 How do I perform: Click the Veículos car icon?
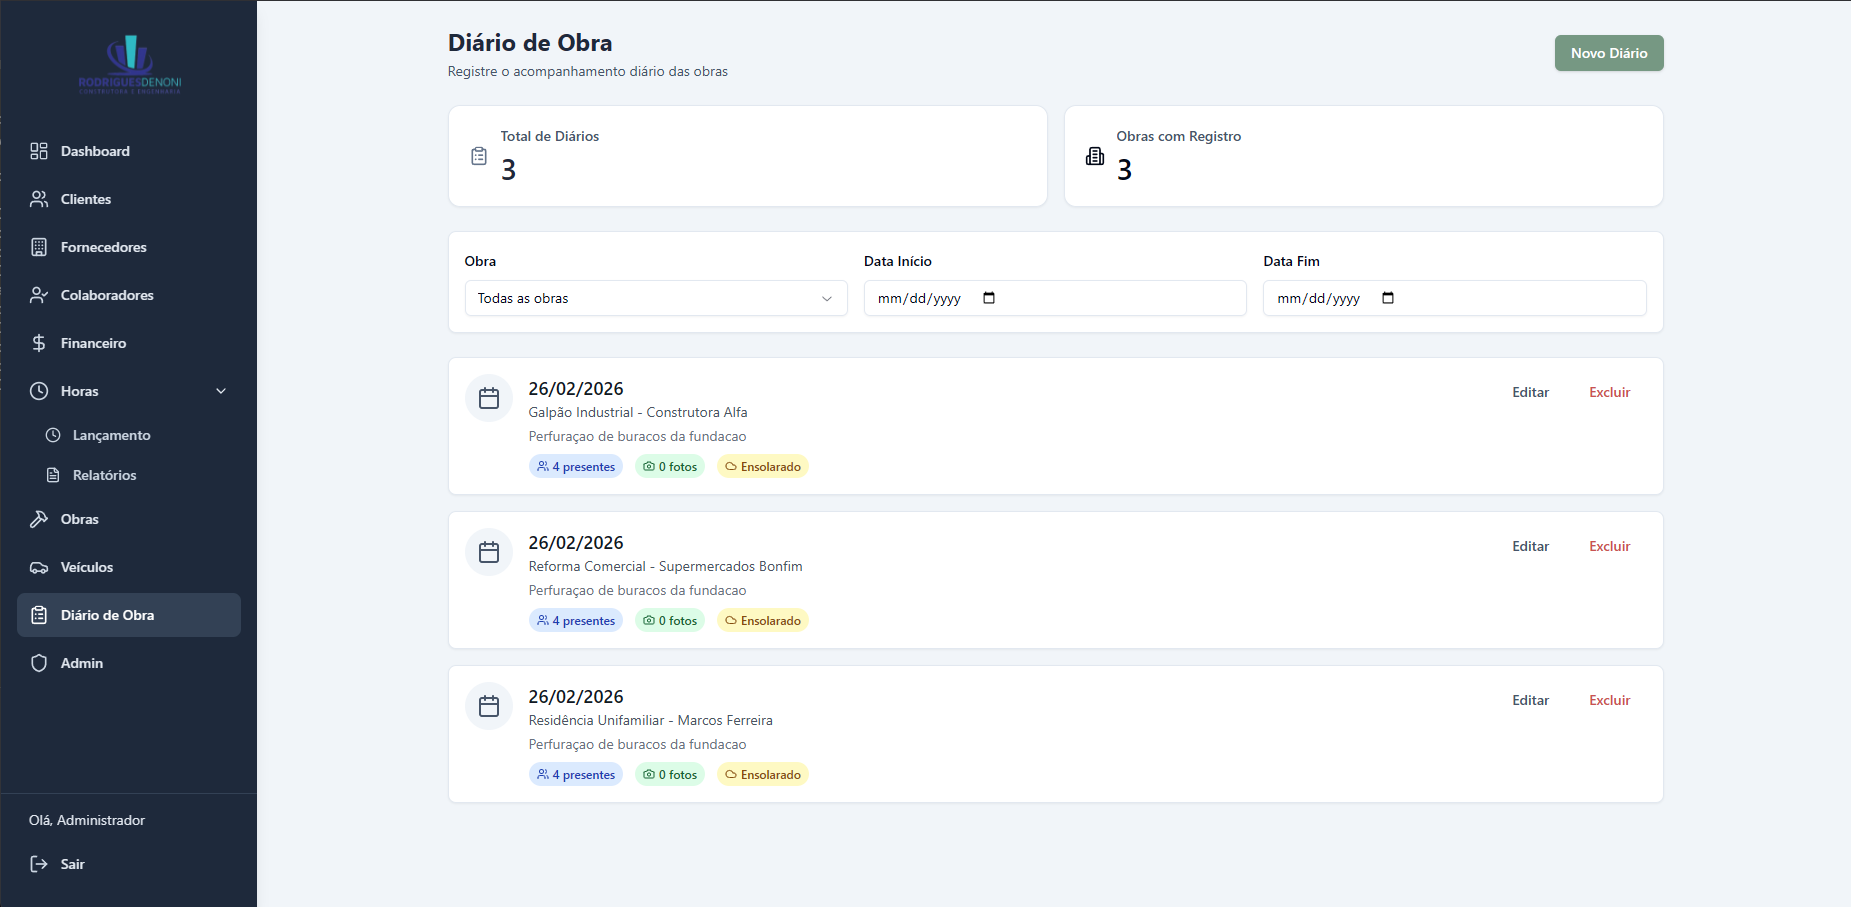click(x=39, y=567)
